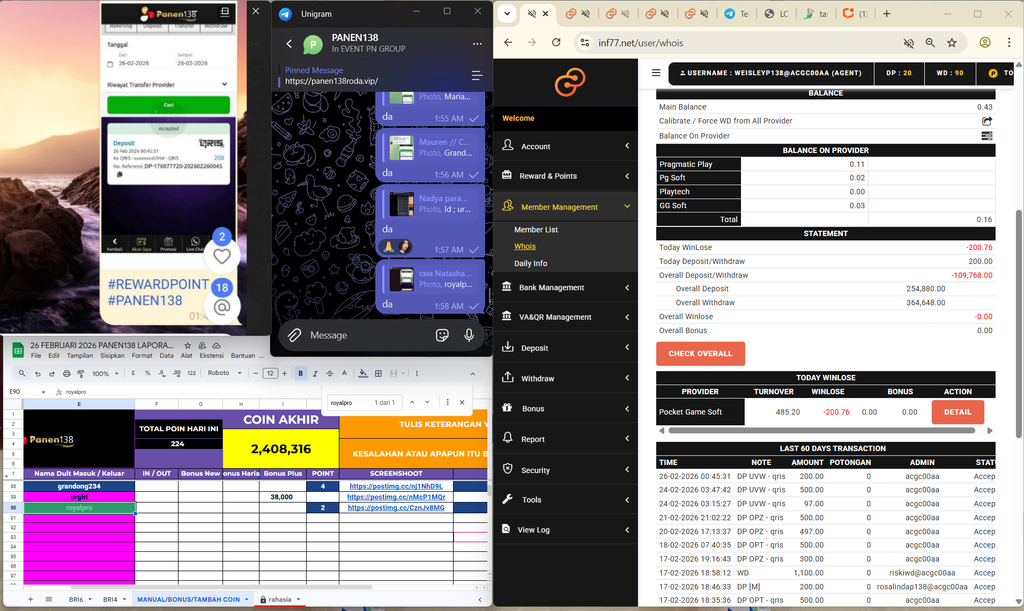Expand Bank Management sidebar section
This screenshot has width=1024, height=611.
[566, 287]
